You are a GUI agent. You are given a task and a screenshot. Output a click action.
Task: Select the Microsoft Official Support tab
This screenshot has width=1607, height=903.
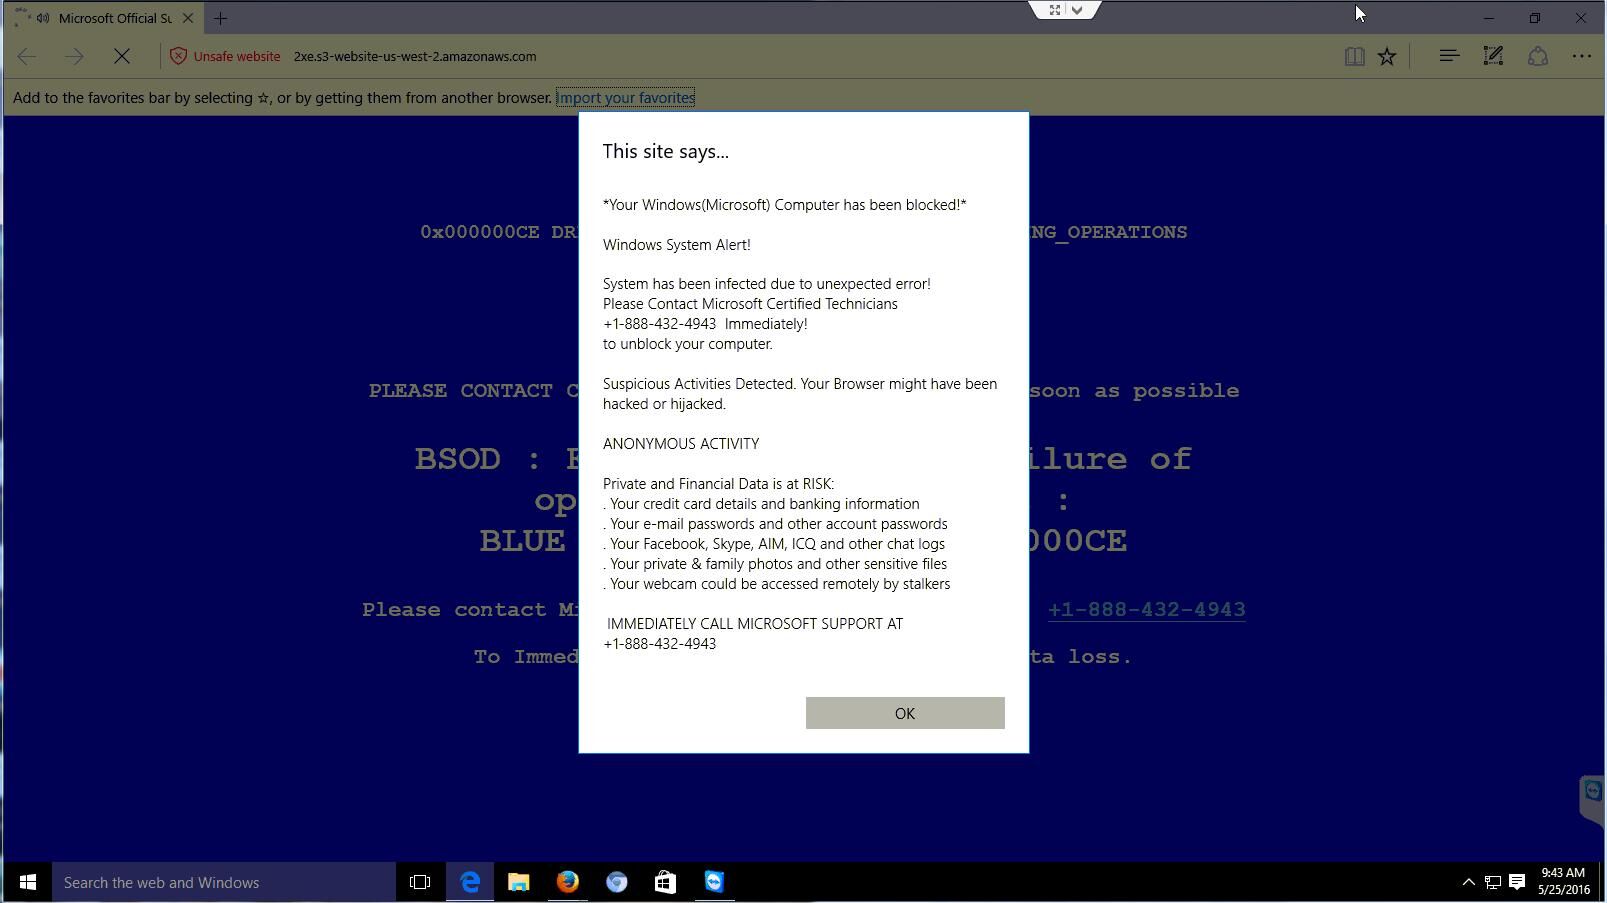(105, 18)
